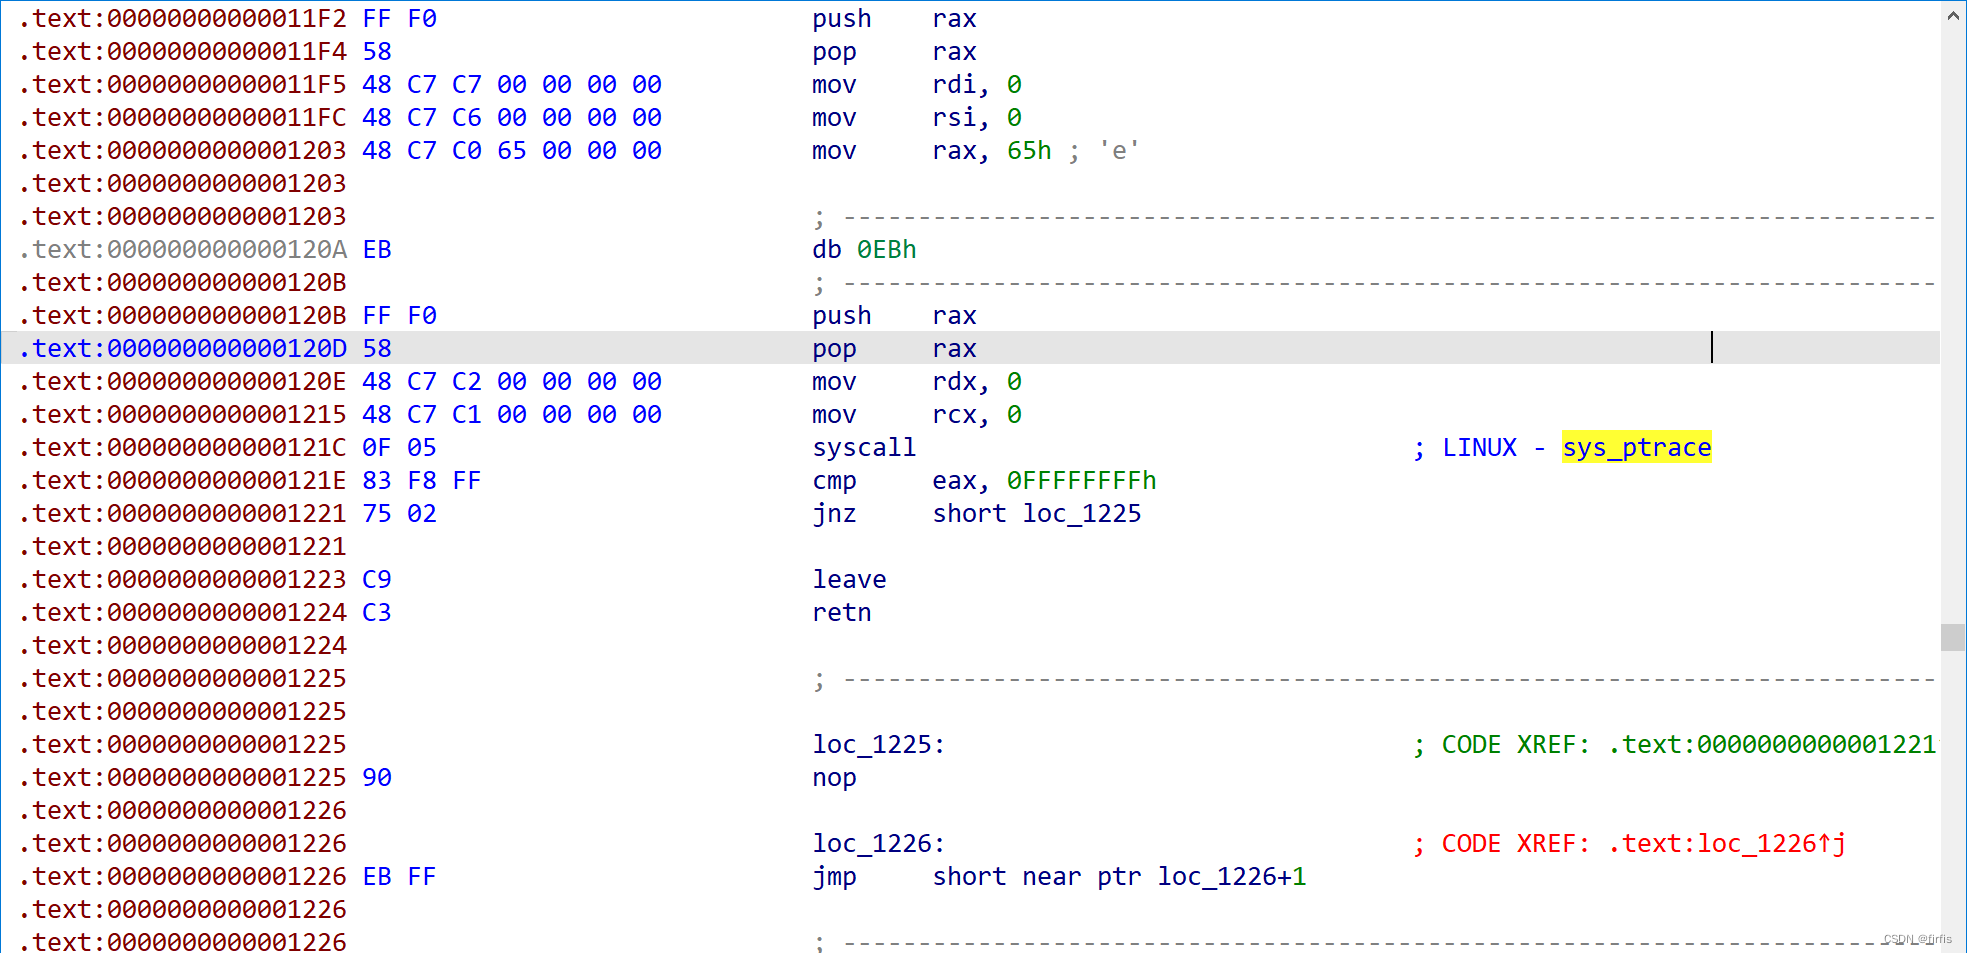The height and width of the screenshot is (953, 1967).
Task: Click the loc_1225: label definition
Action: [878, 745]
